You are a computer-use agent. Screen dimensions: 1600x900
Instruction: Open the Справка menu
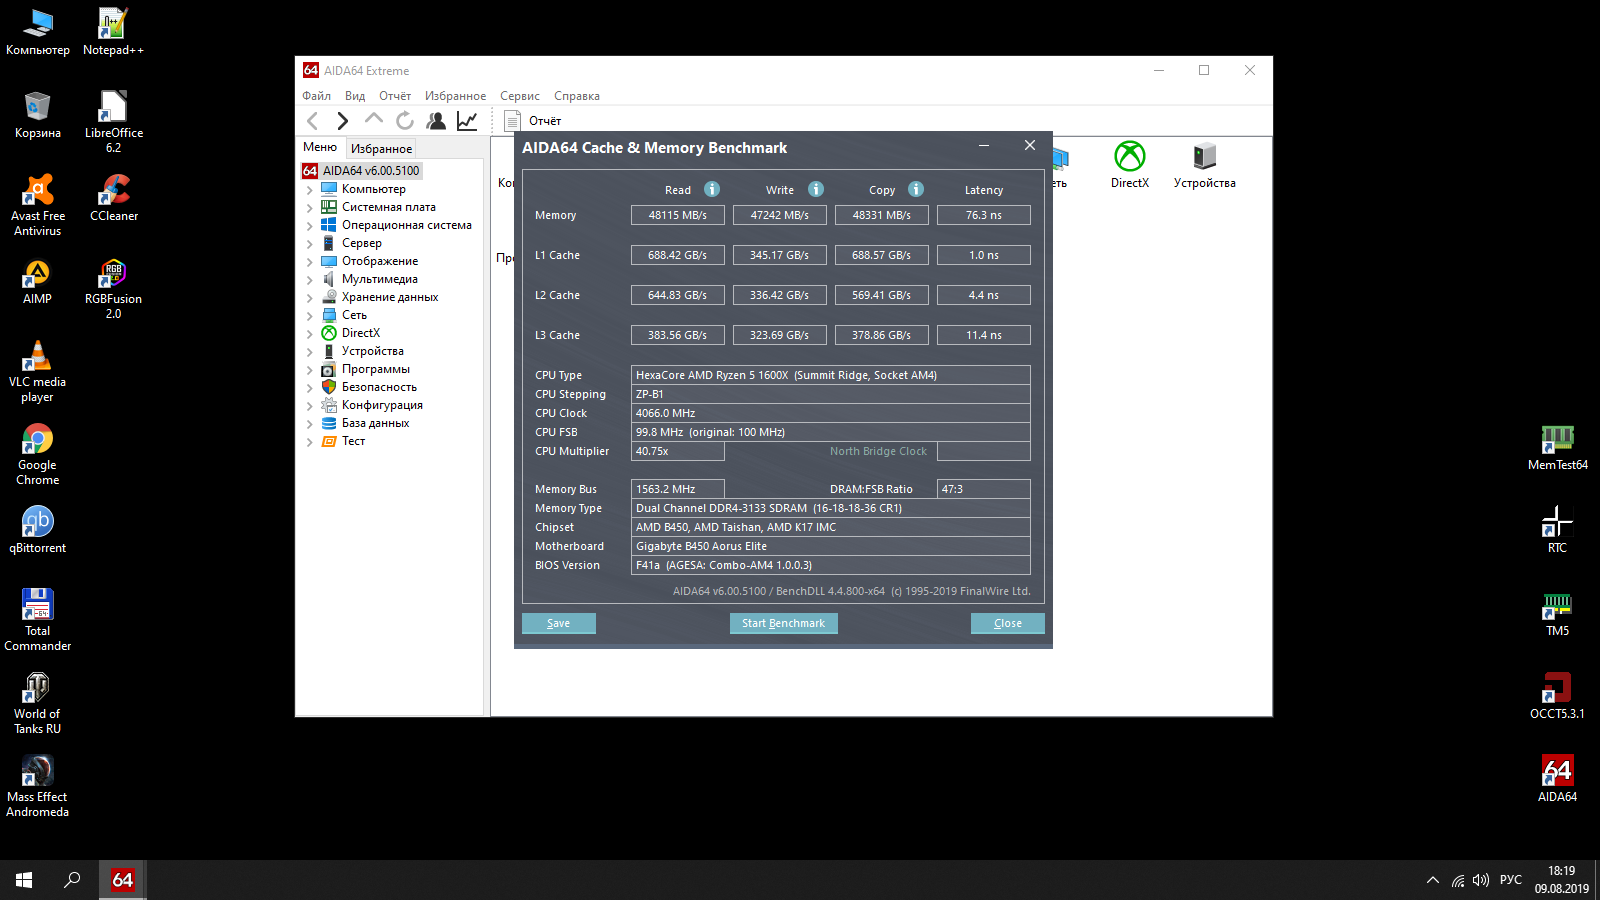[x=577, y=96]
